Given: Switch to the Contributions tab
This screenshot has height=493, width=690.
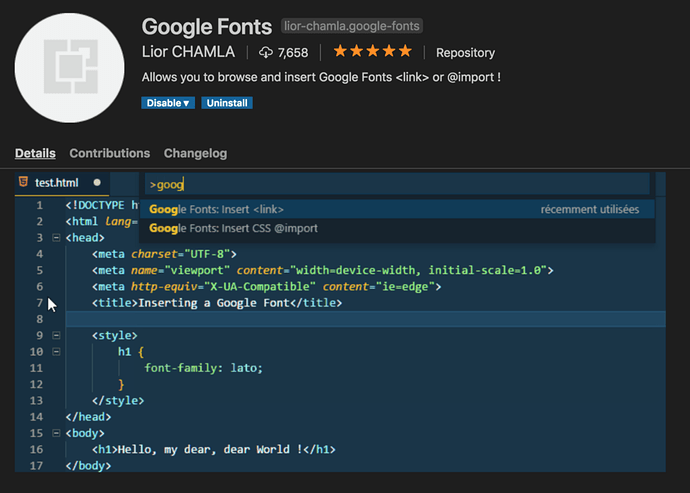Looking at the screenshot, I should pos(110,153).
